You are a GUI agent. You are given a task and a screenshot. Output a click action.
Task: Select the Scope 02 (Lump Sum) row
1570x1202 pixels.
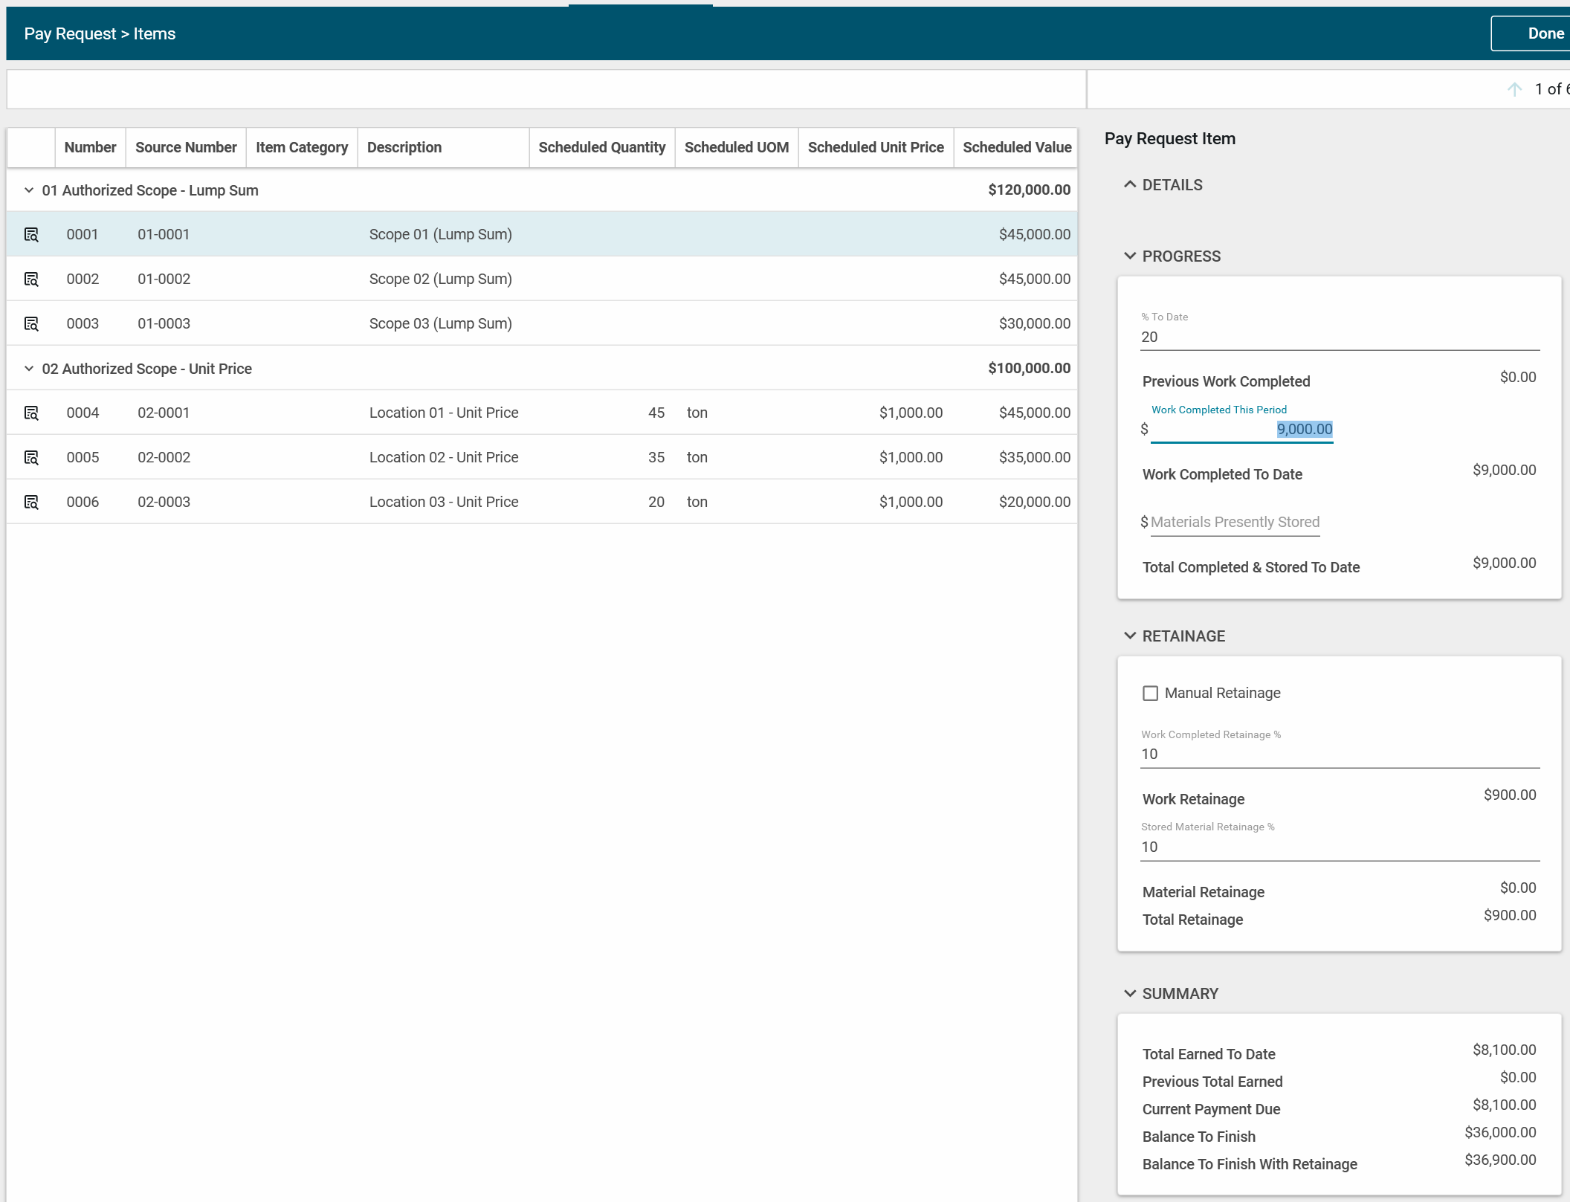click(x=440, y=279)
